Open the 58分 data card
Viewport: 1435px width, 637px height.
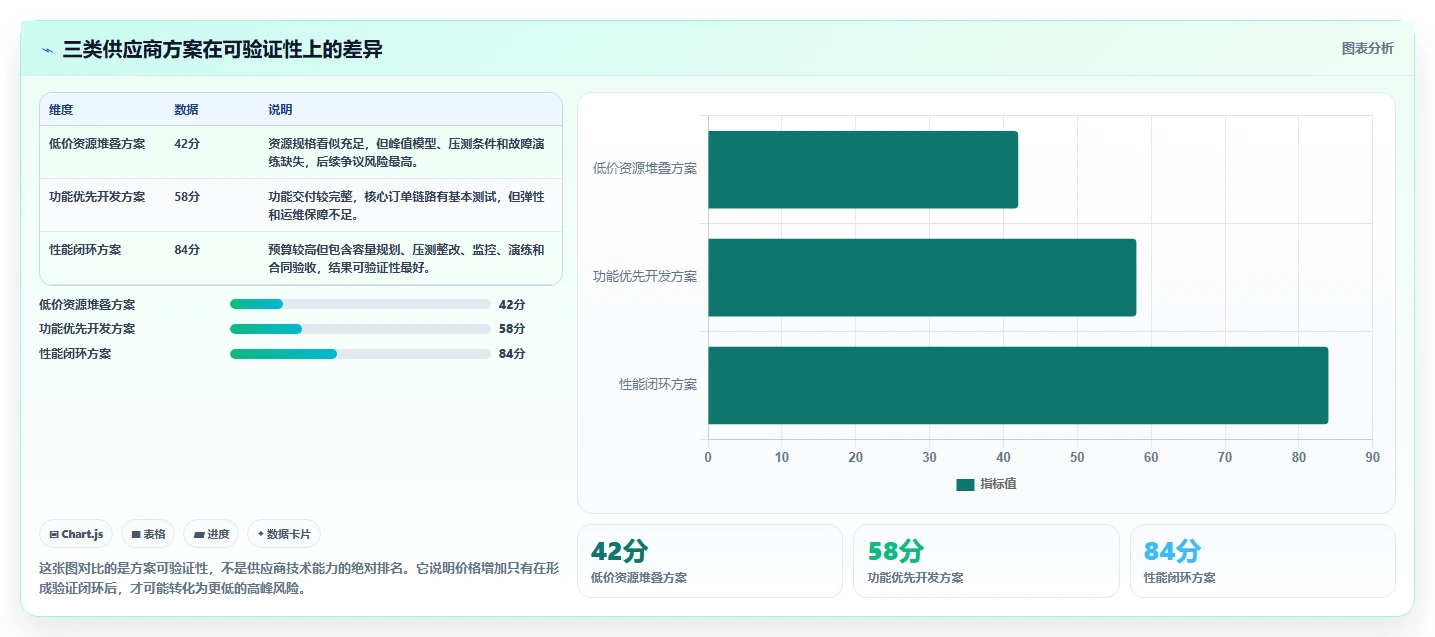pyautogui.click(x=986, y=561)
